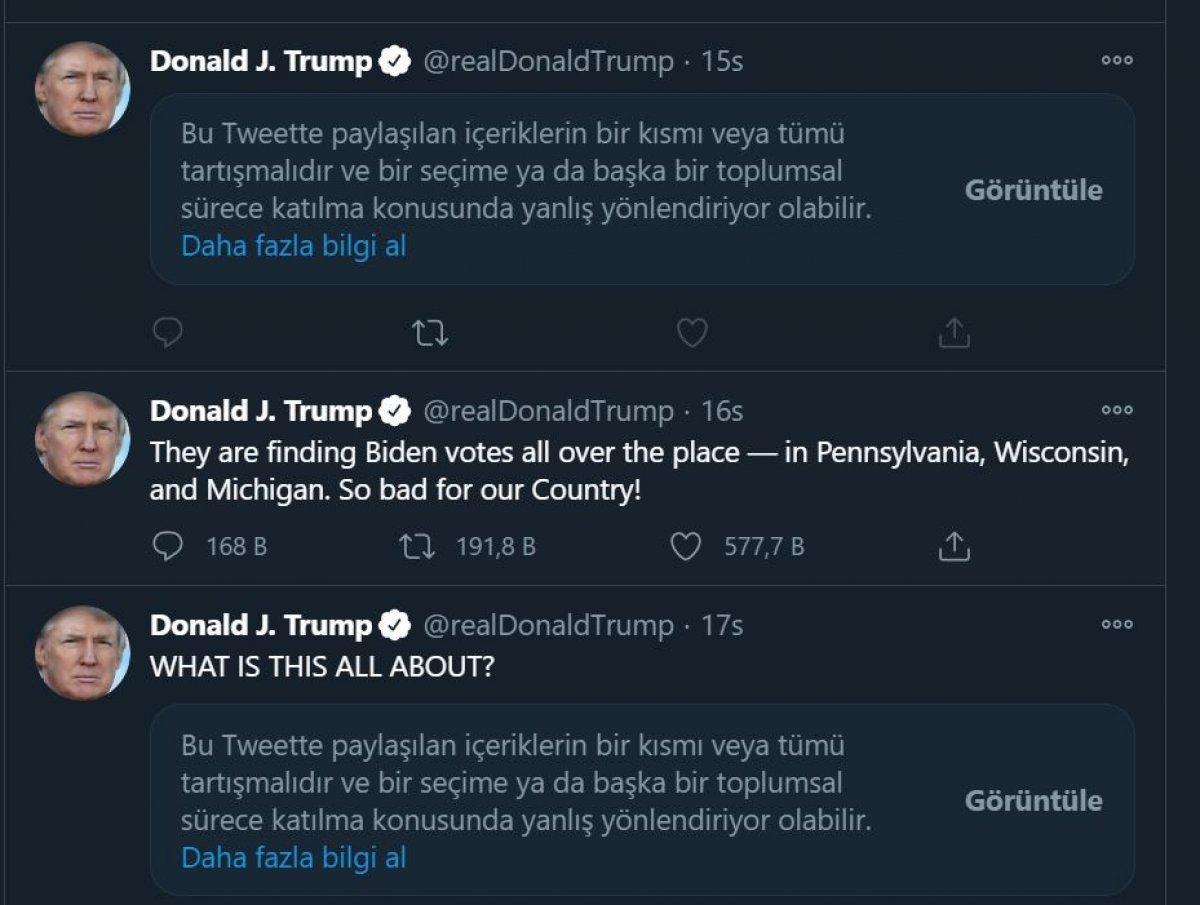The width and height of the screenshot is (1200, 905).
Task: Open 'Daha fazla bilgi al' in the bottom tweet
Action: [293, 857]
